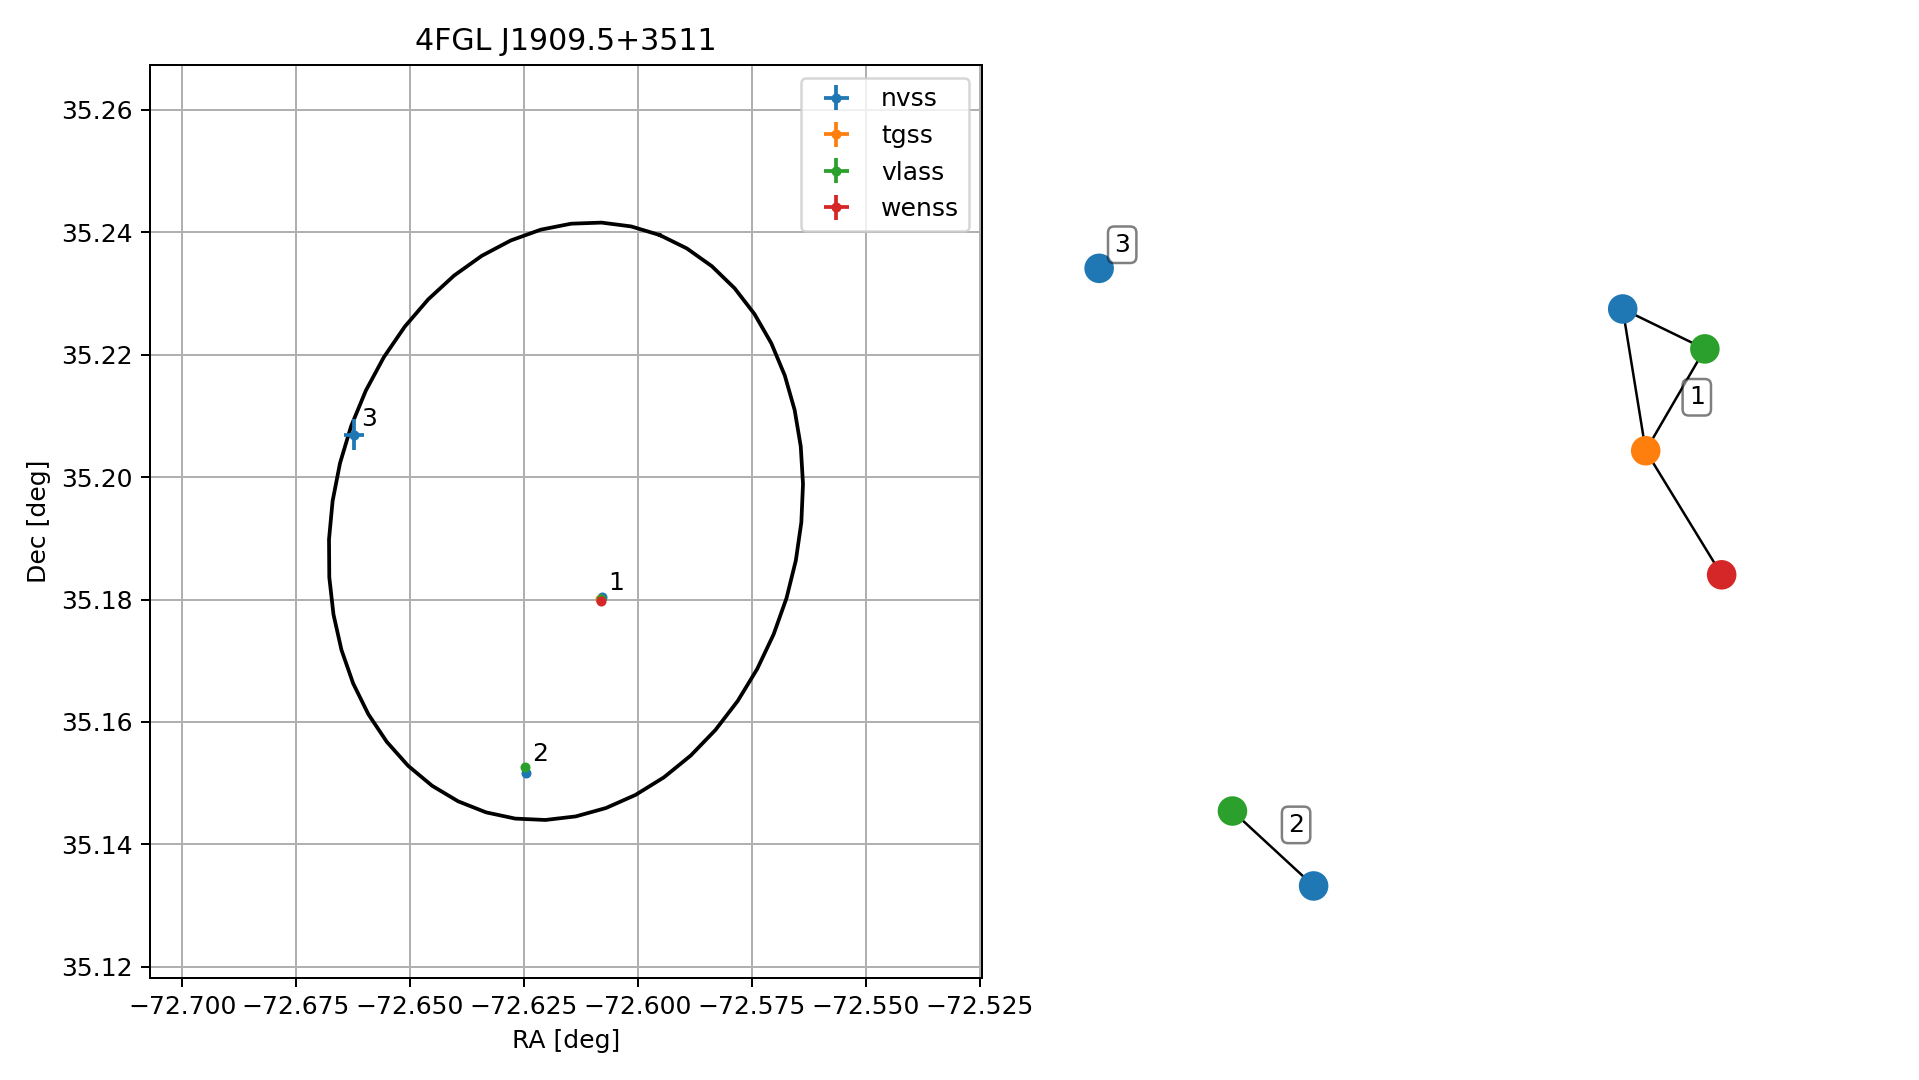This screenshot has height=1080, width=1919.
Task: Click the −72.625 x-axis tick label
Action: [x=523, y=1005]
